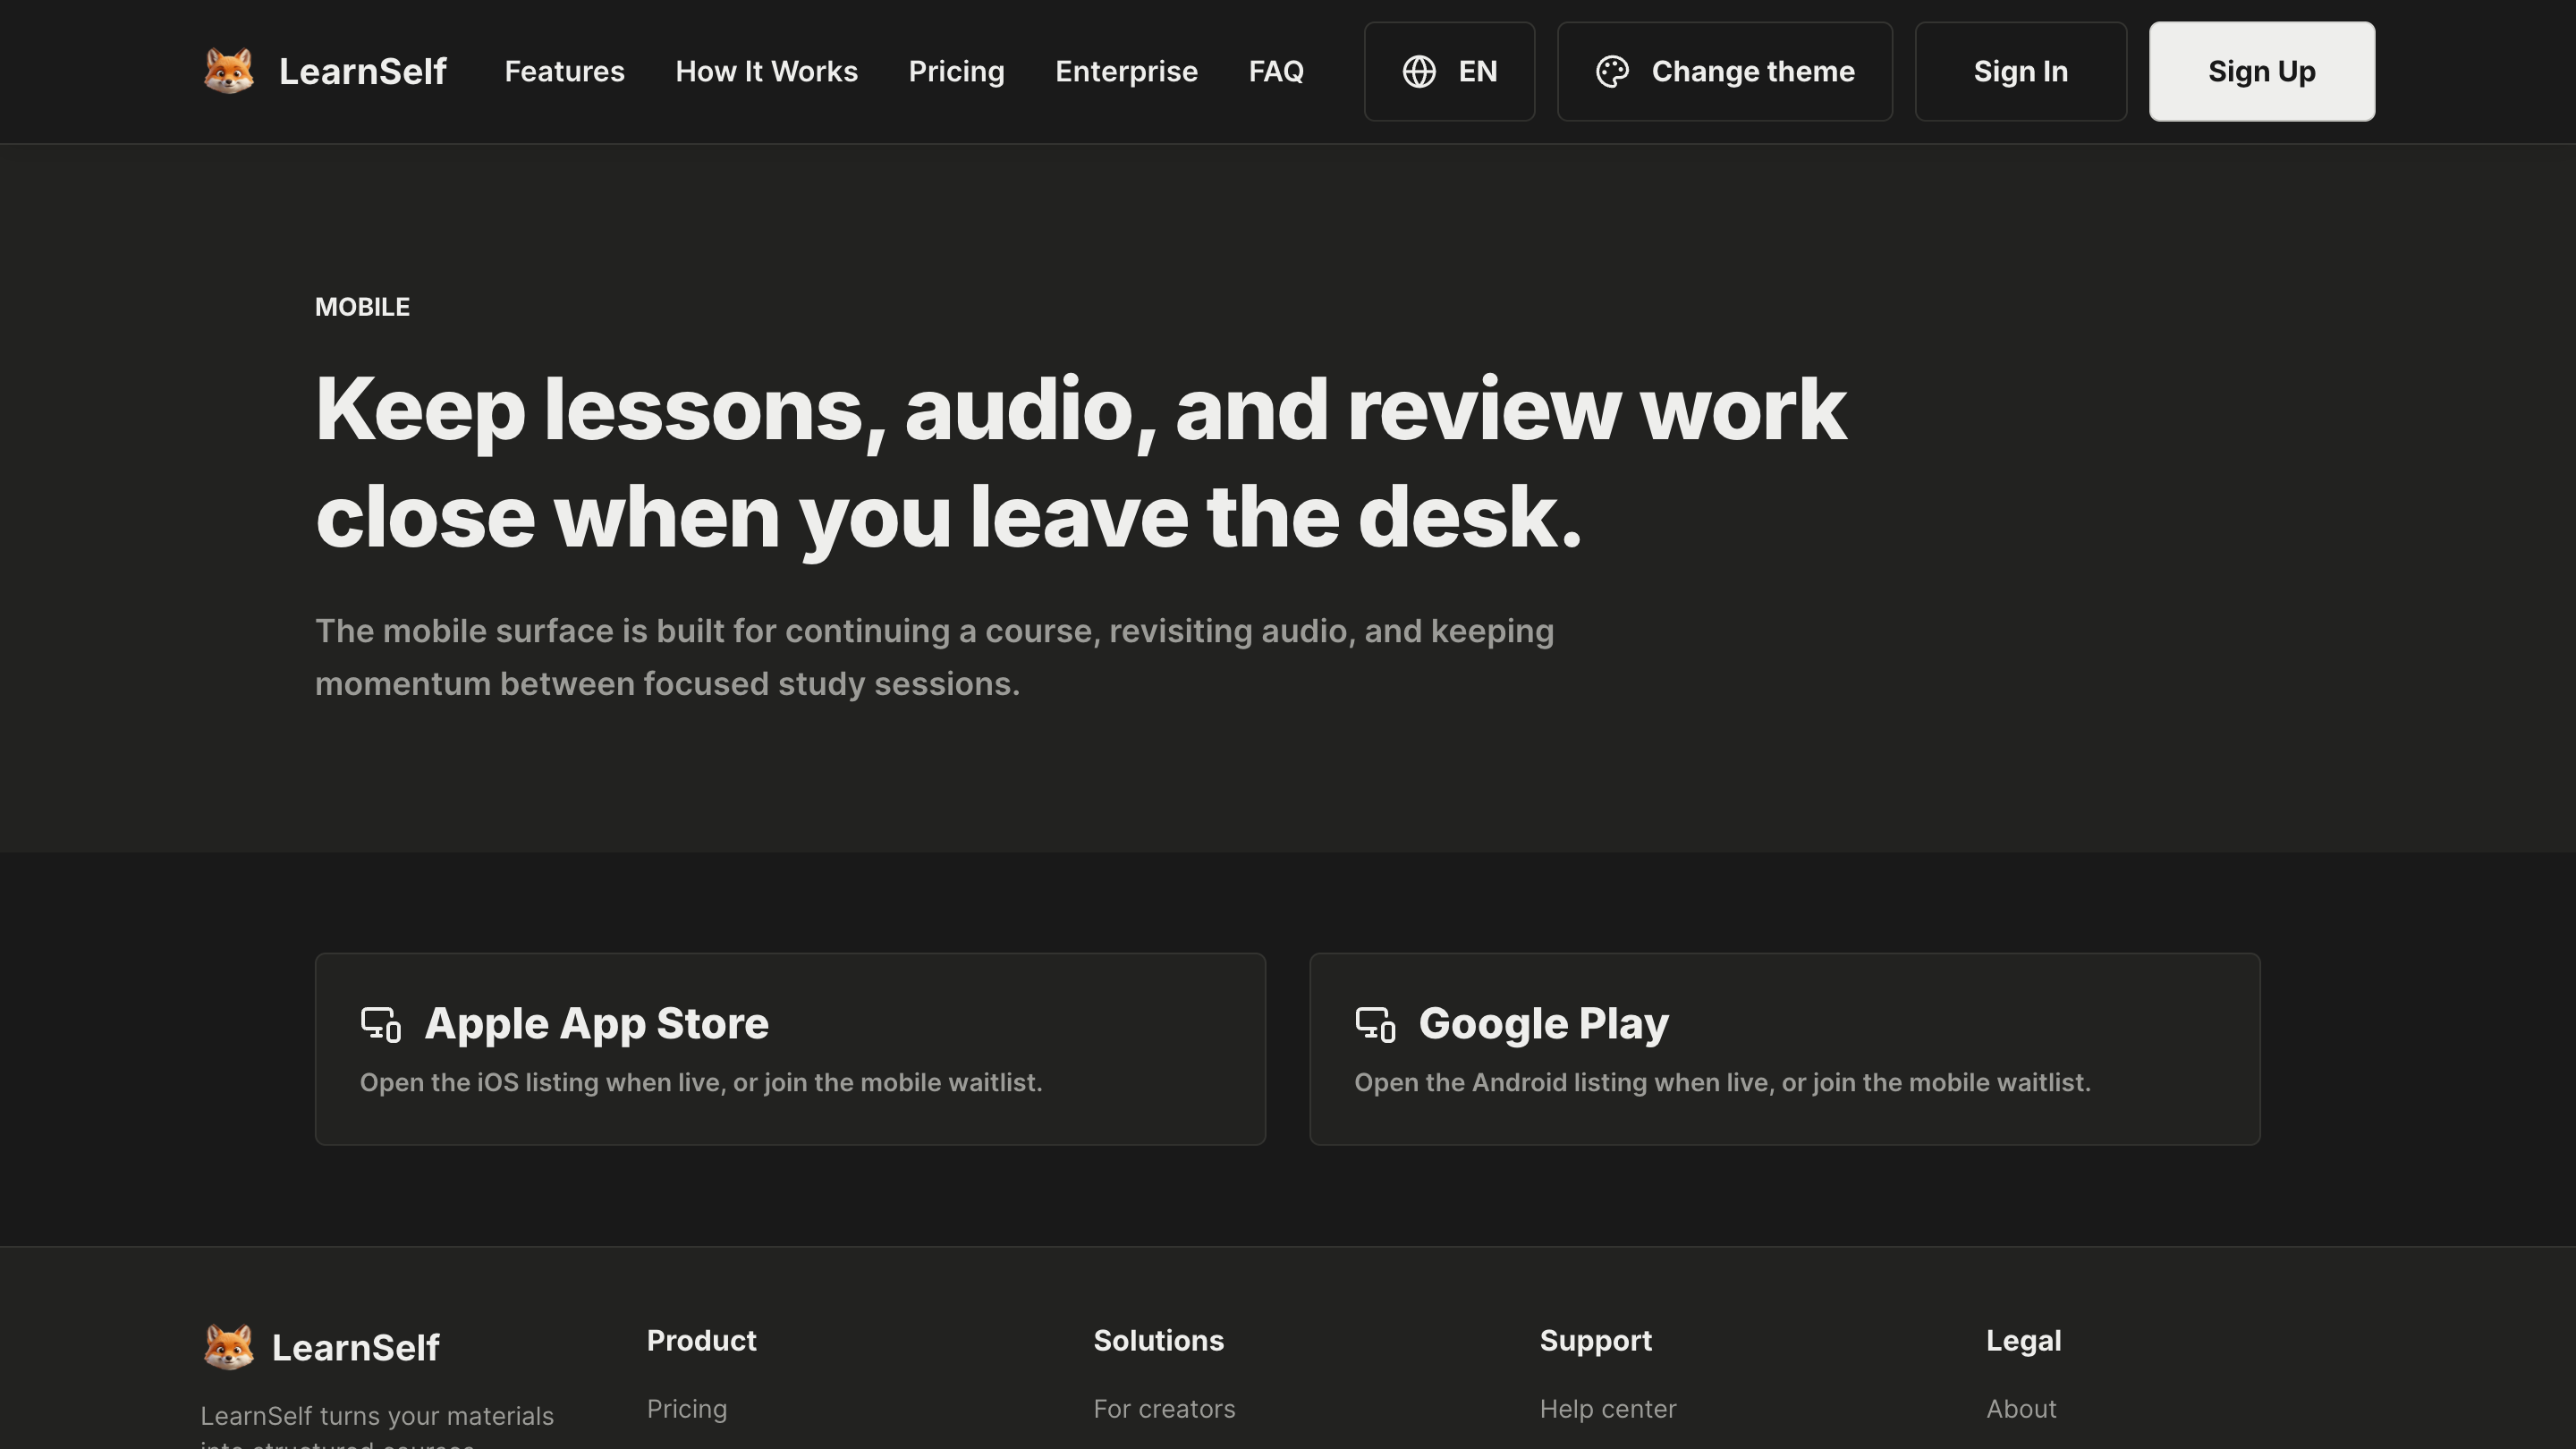
Task: Click the 'The mobile surface is built' paragraph
Action: 934,657
